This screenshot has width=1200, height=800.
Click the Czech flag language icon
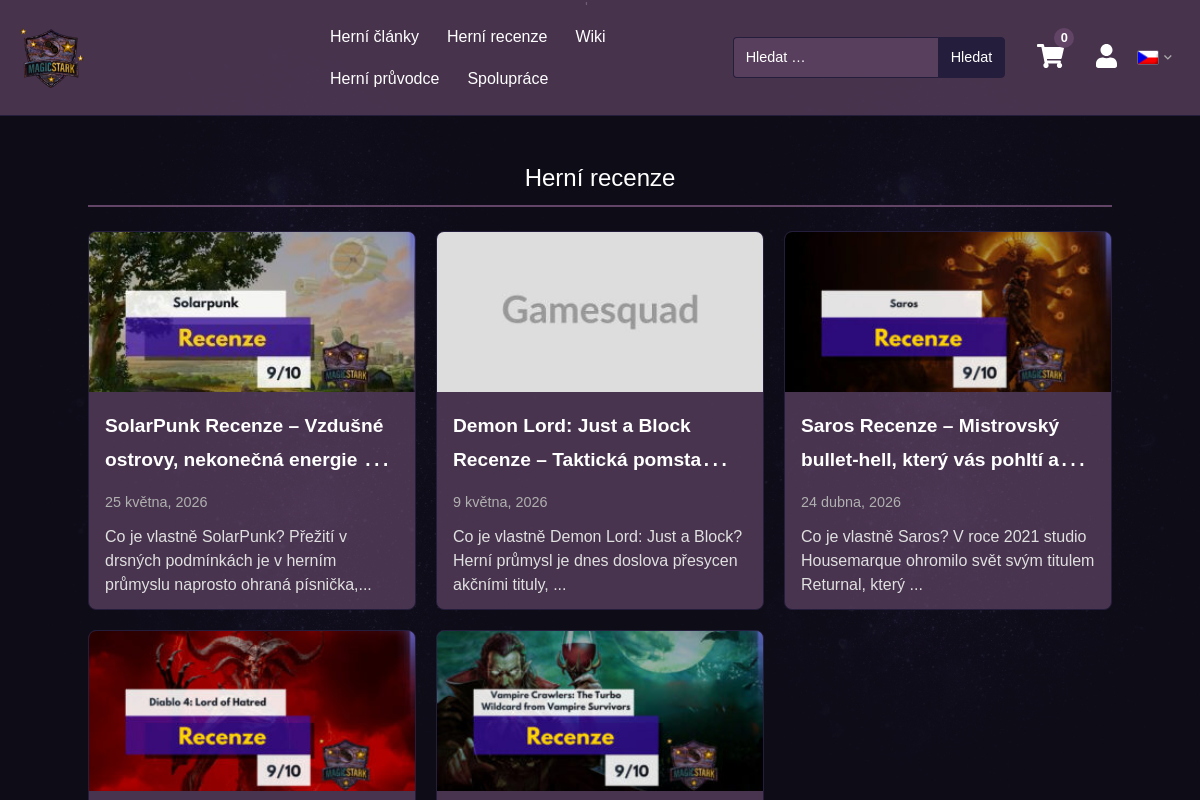pyautogui.click(x=1148, y=57)
